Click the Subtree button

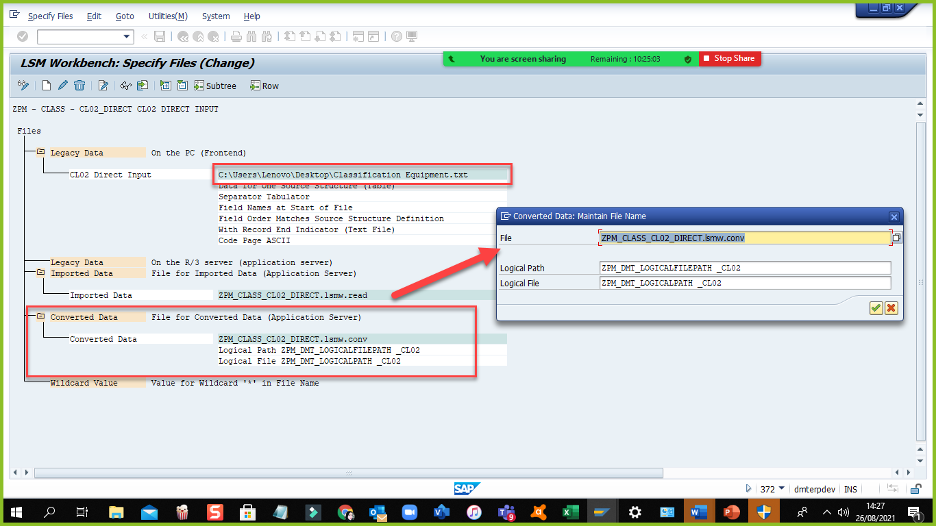pyautogui.click(x=214, y=86)
